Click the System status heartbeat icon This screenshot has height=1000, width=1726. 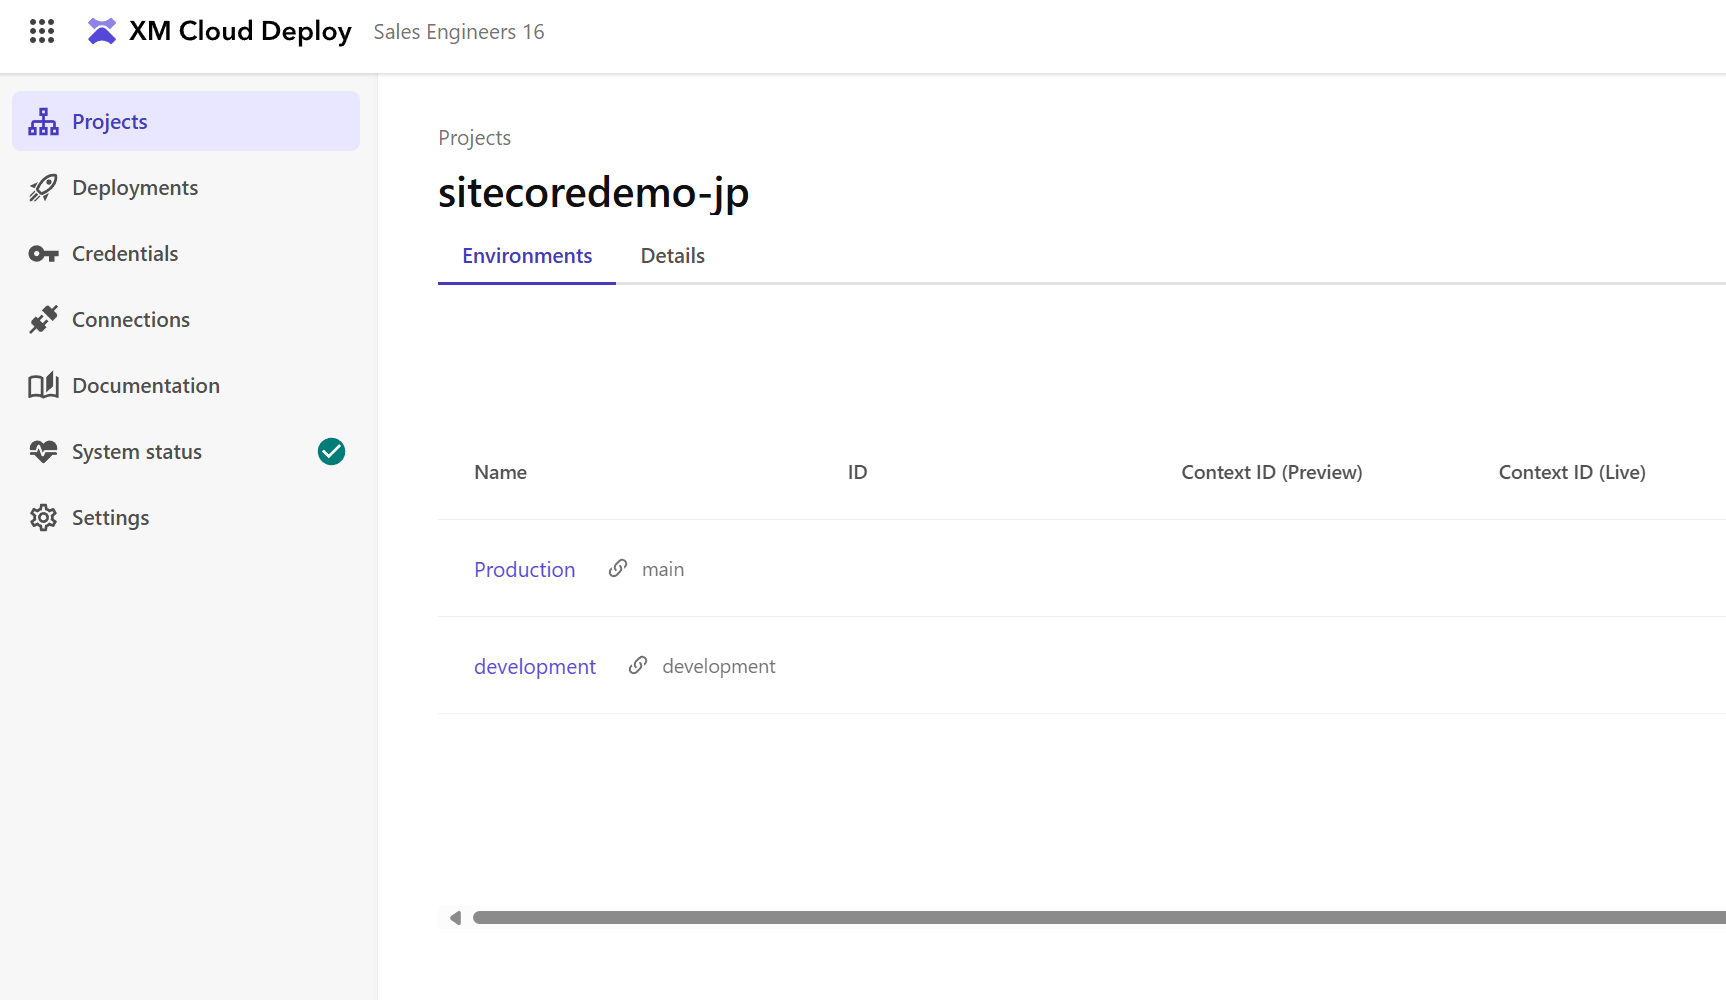(43, 451)
